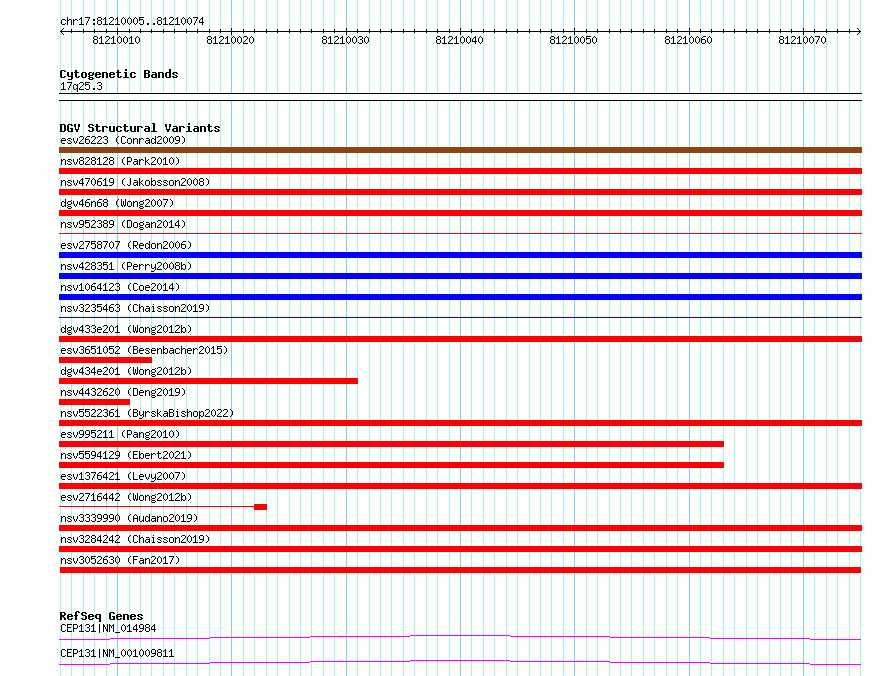Click the right arrow of the ruler
The height and width of the screenshot is (676, 890).
point(859,31)
